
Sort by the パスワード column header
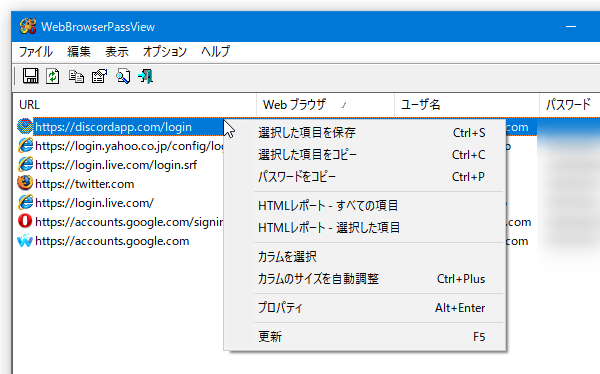coord(570,105)
